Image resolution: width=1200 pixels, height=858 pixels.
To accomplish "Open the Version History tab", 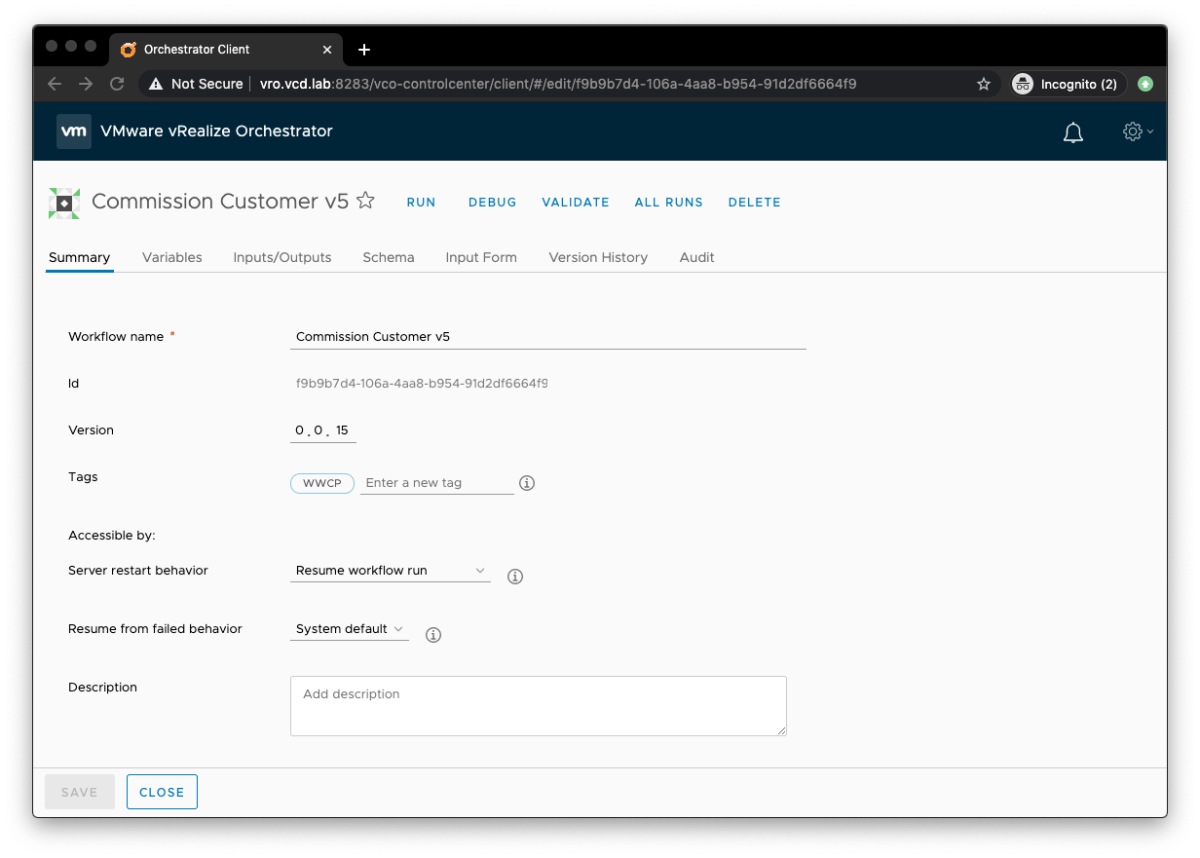I will [598, 257].
